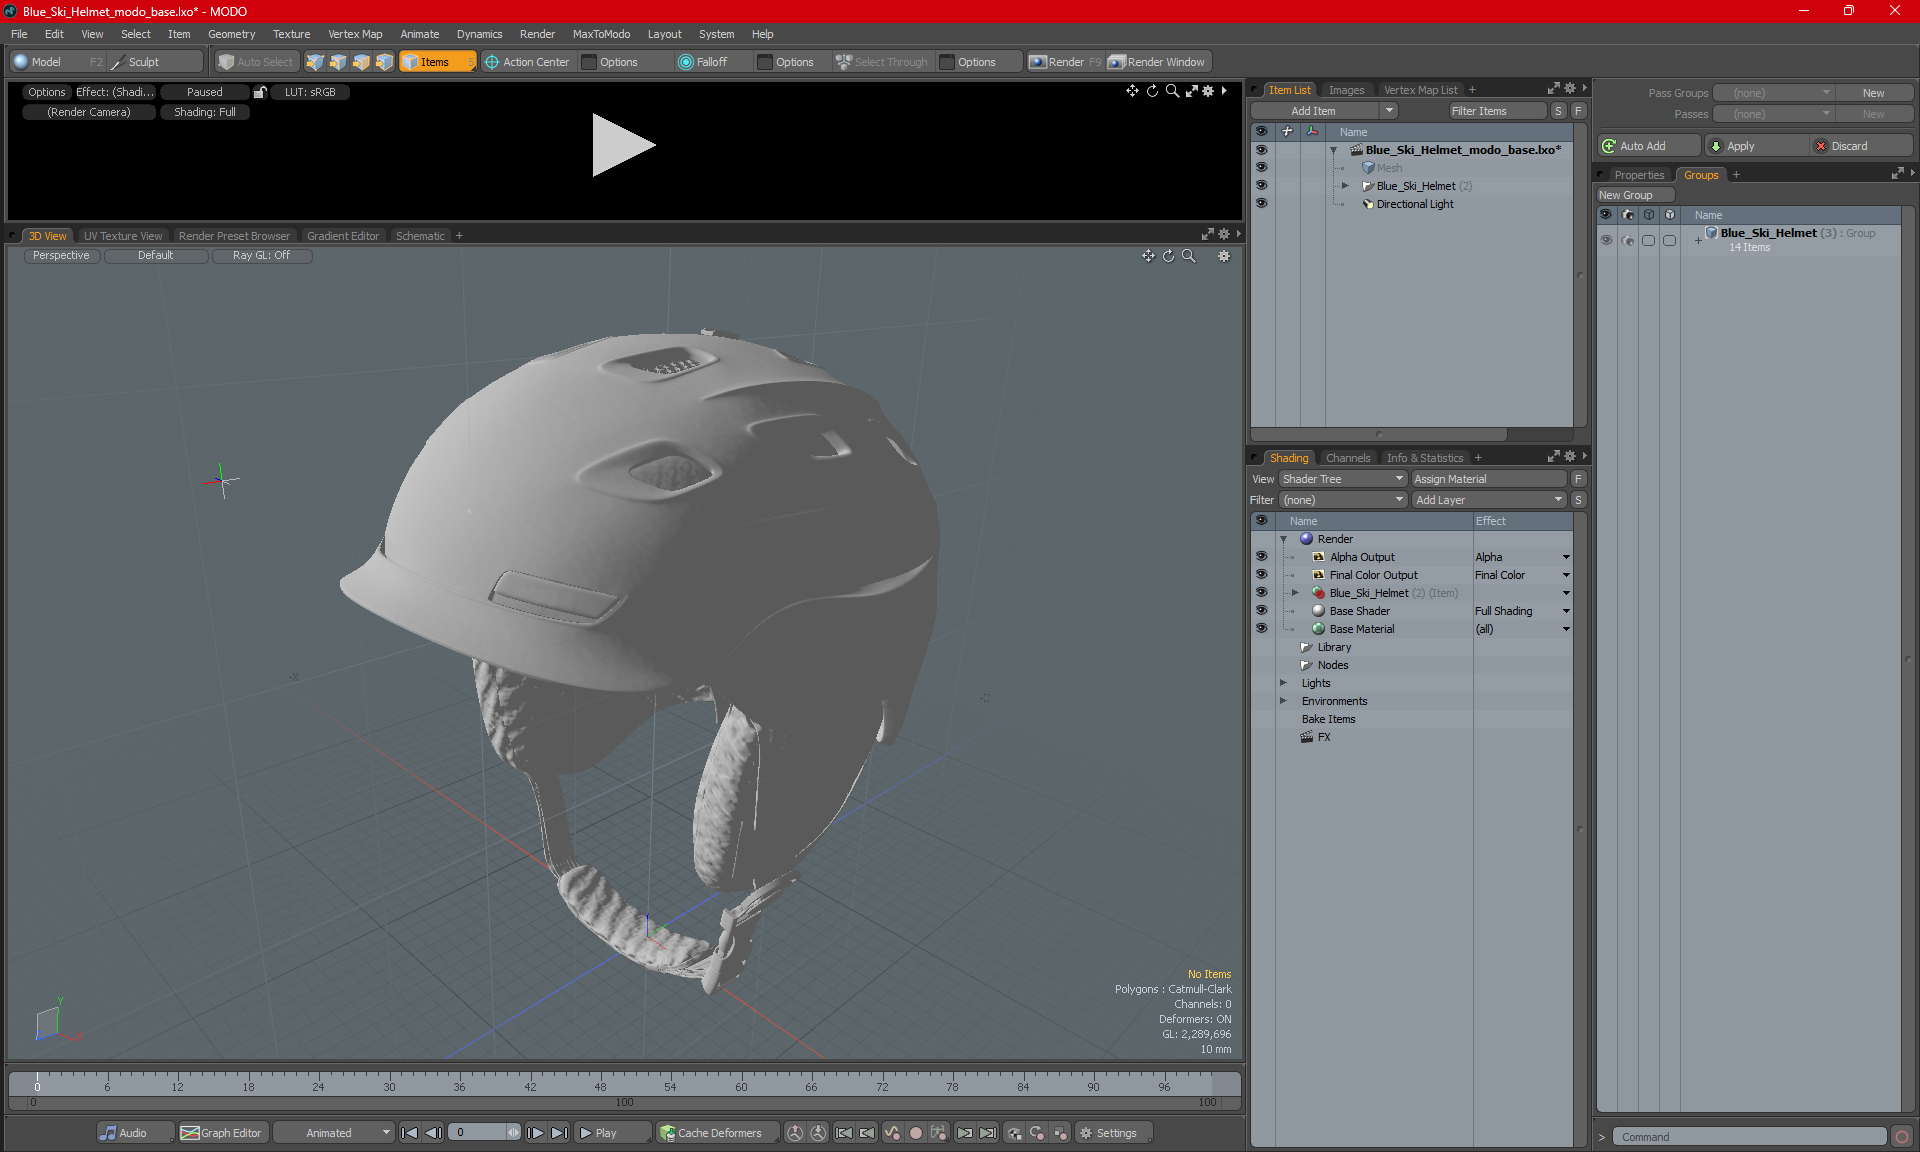This screenshot has width=1920, height=1152.
Task: Click the Action Center icon
Action: 491,62
